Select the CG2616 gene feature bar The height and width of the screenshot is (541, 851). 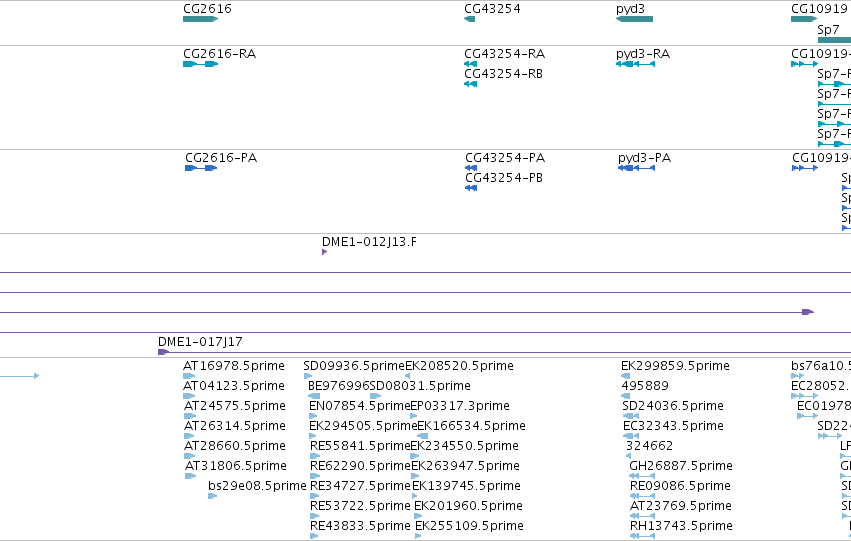coord(200,19)
